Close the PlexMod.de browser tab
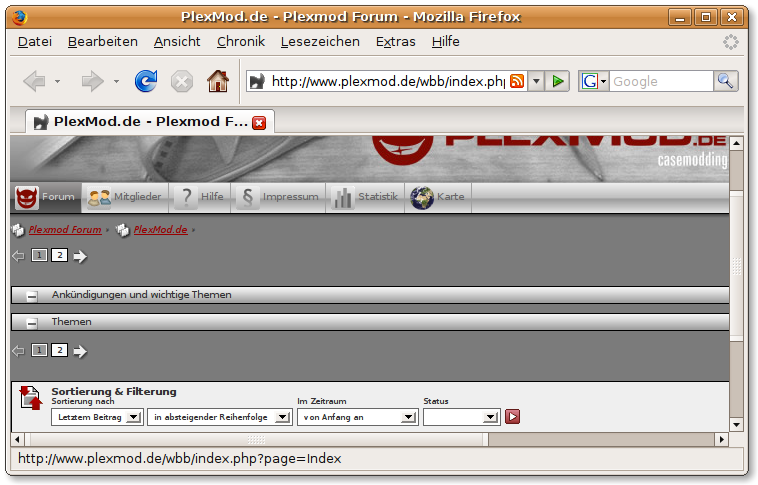The height and width of the screenshot is (485, 758). point(259,122)
